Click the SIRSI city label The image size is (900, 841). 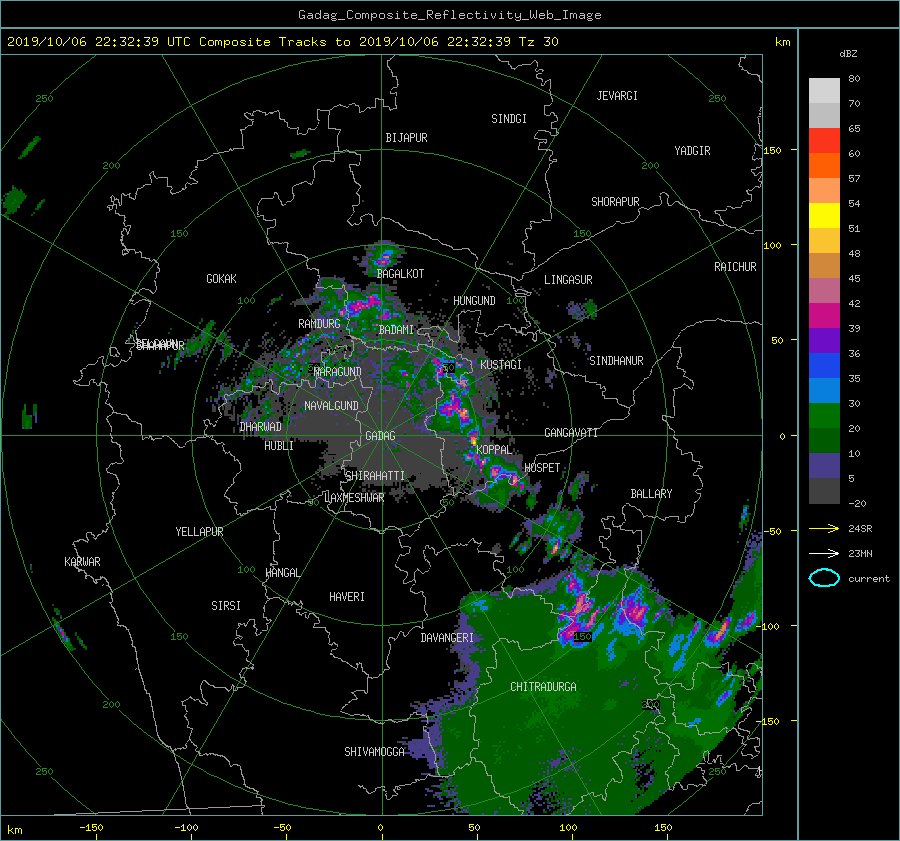[x=226, y=606]
